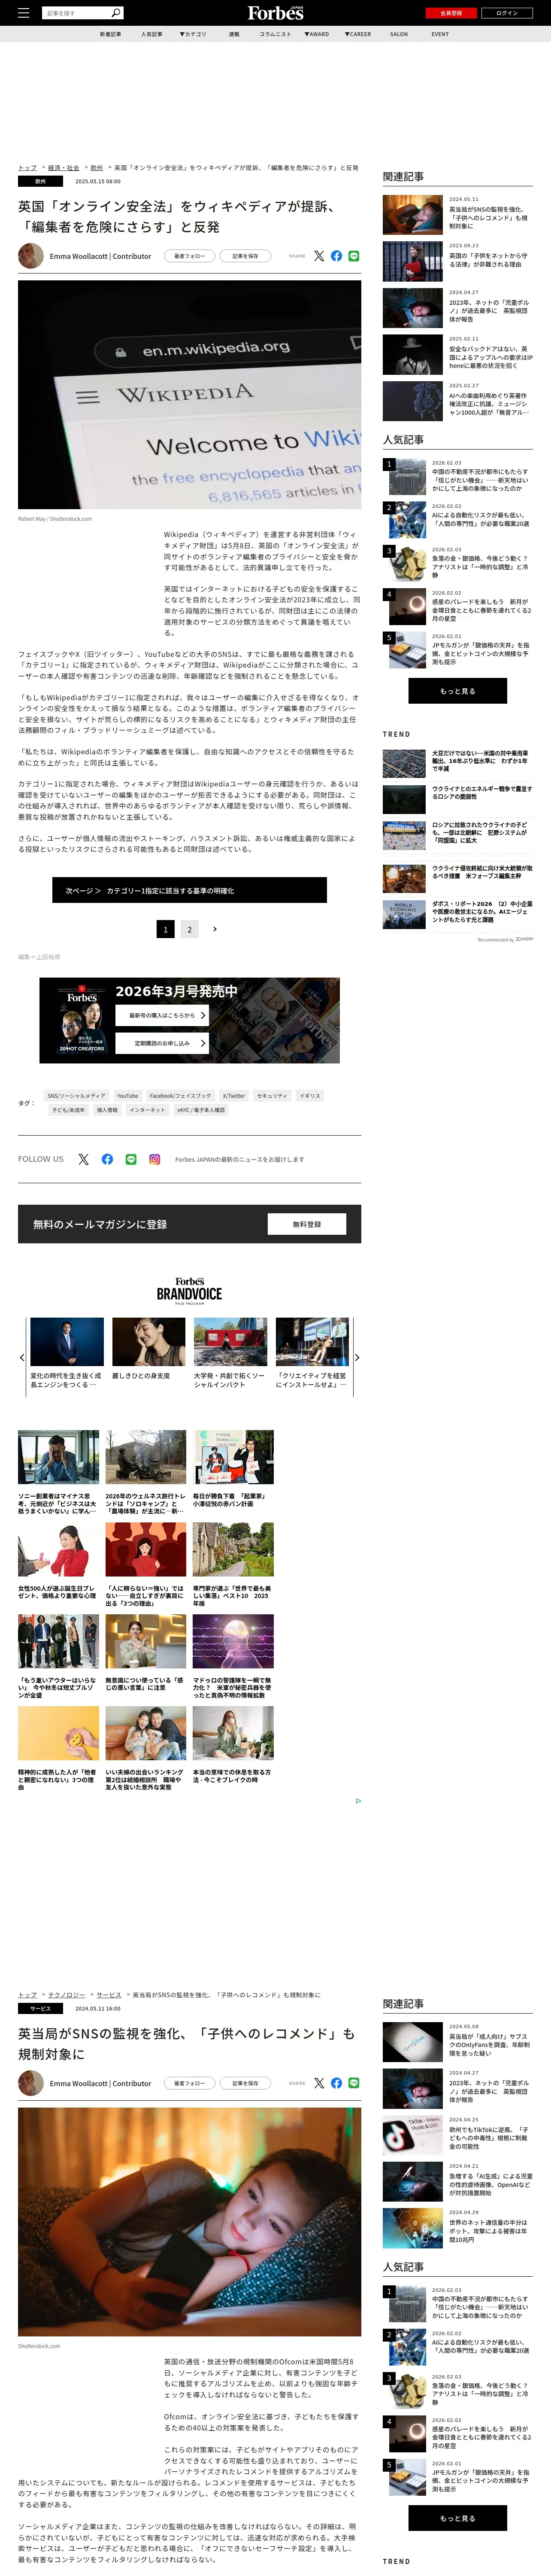Open Emma Woollacott's avatar on Wikipedia article
This screenshot has width=551, height=2576.
coord(31,256)
